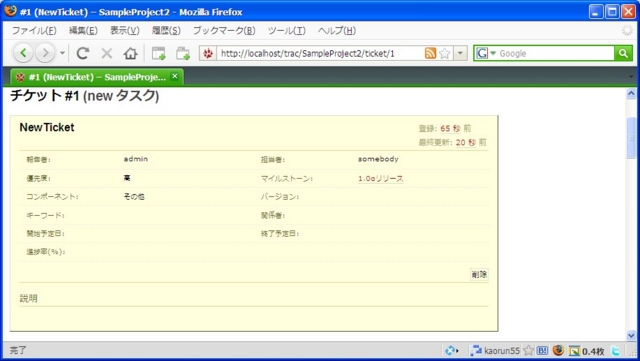Click the Firefox globe status bar icon
Image resolution: width=640 pixels, height=361 pixels.
click(x=558, y=350)
